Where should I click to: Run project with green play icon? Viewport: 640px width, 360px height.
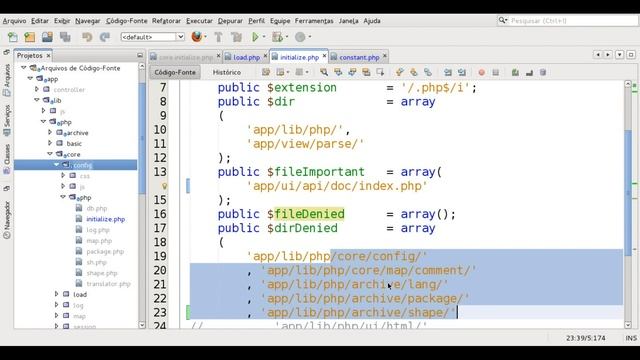[x=256, y=37]
